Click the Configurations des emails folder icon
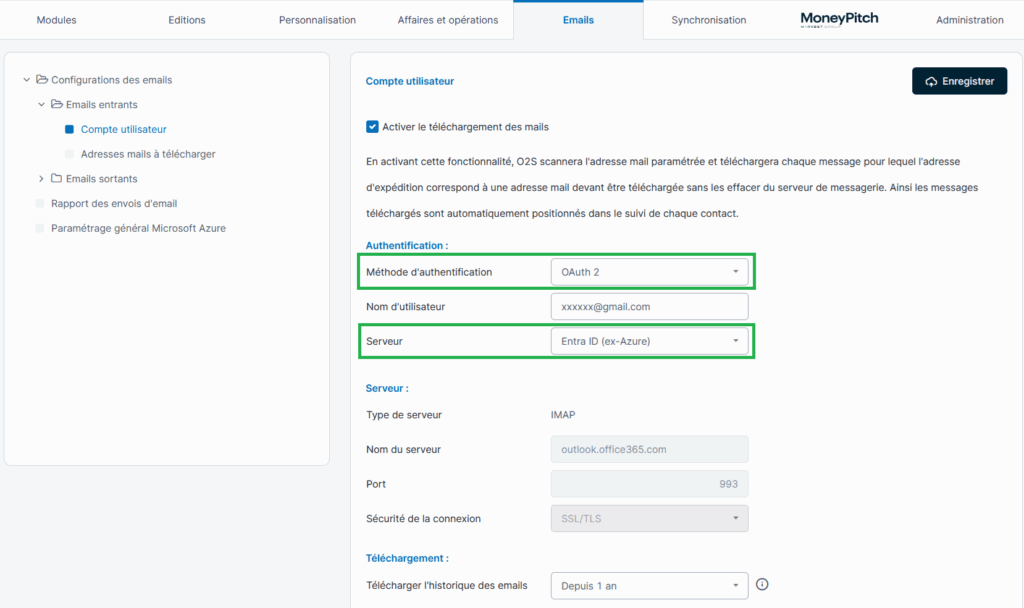The width and height of the screenshot is (1024, 608). pyautogui.click(x=42, y=80)
